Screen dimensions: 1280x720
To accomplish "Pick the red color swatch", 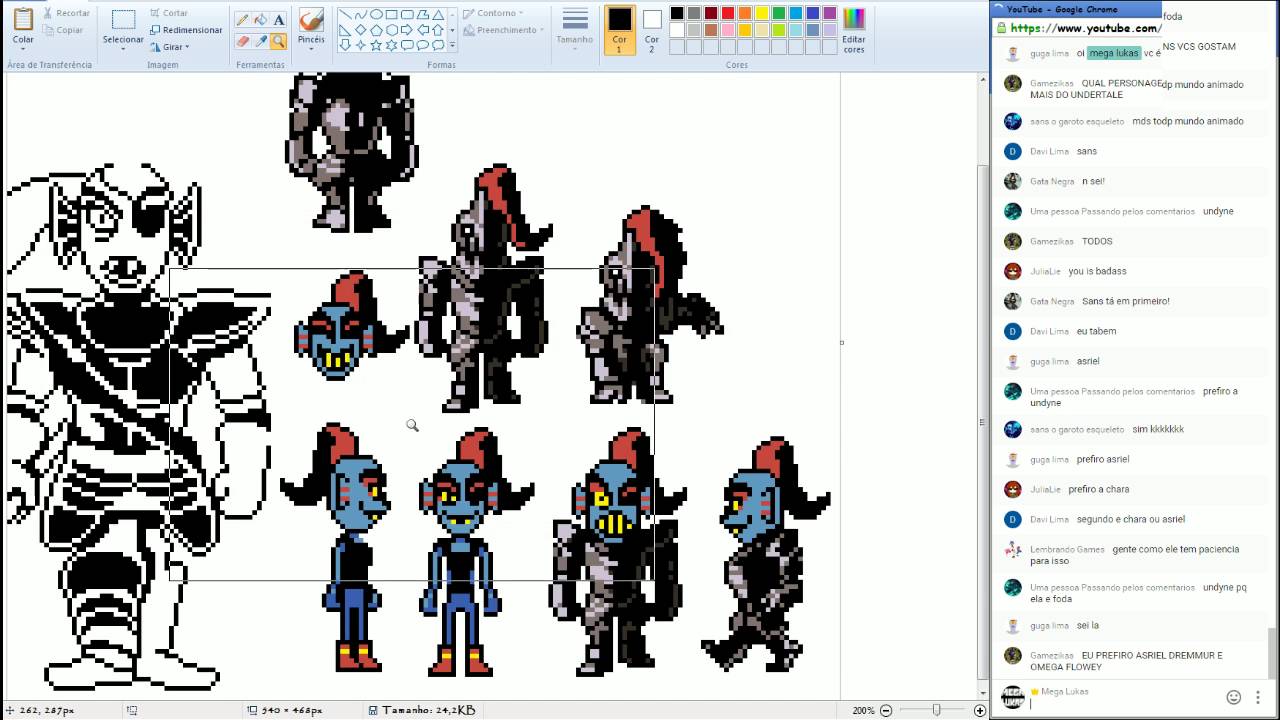I will (x=728, y=13).
